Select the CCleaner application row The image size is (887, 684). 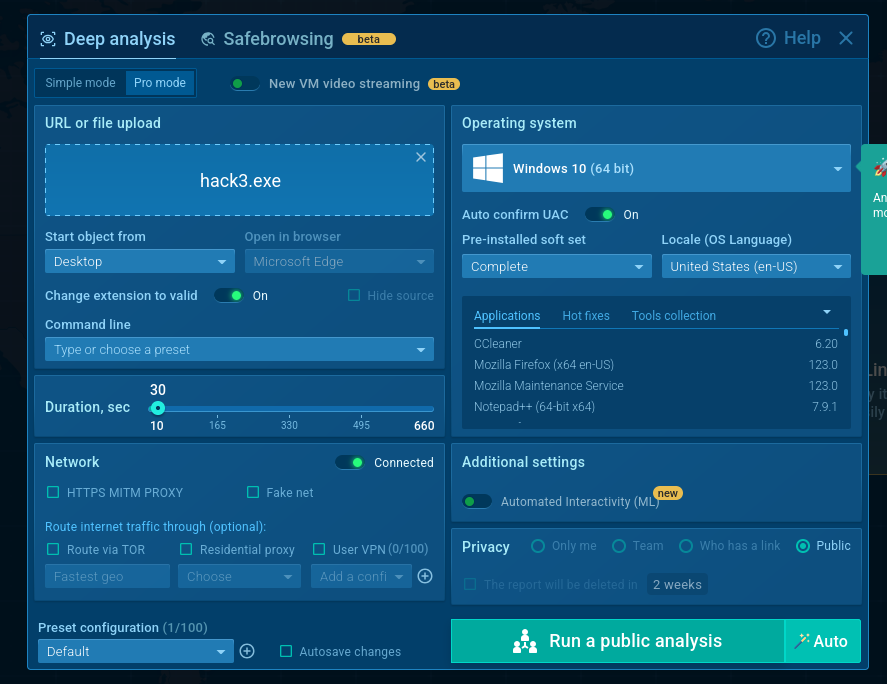pos(656,343)
